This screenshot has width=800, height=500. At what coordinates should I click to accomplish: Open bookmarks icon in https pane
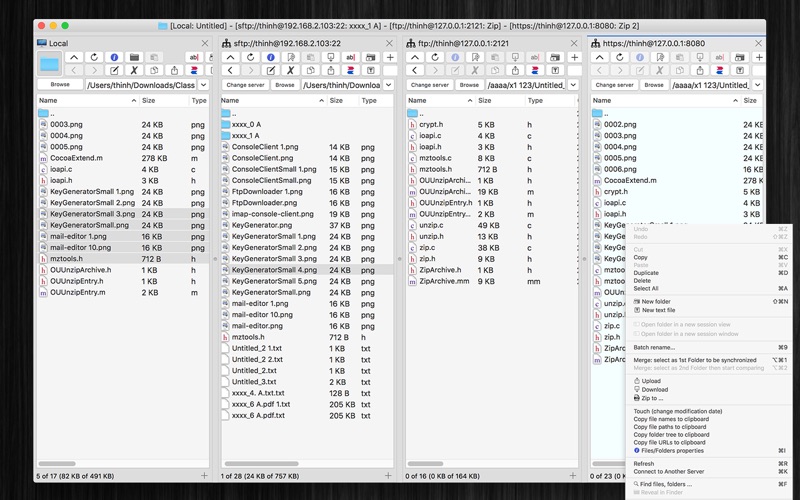[660, 57]
